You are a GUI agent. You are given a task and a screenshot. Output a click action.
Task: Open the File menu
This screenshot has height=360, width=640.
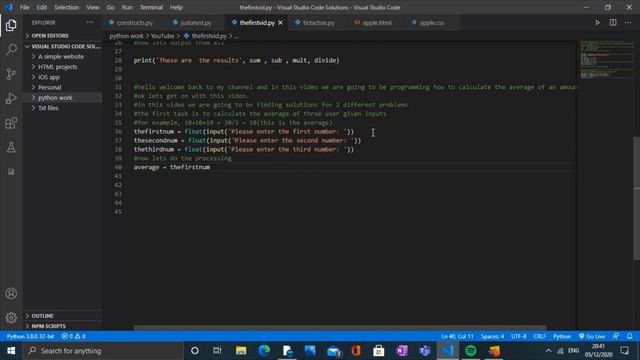coord(24,7)
